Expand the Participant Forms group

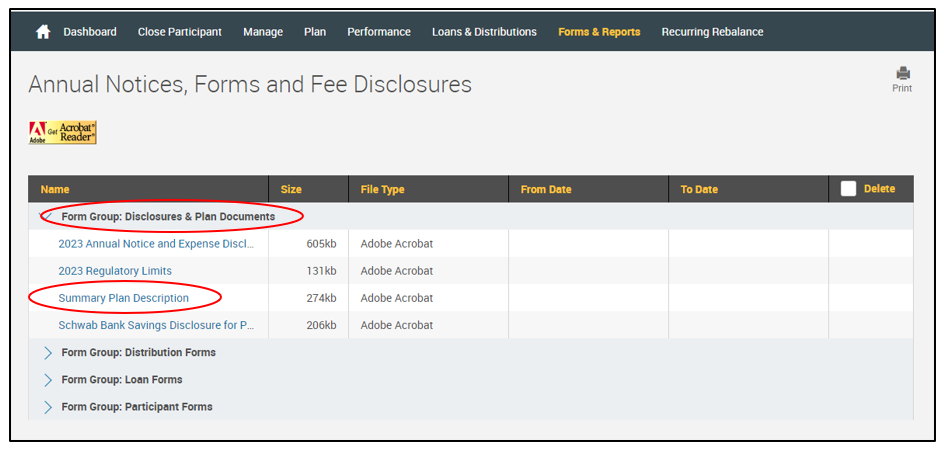(48, 406)
